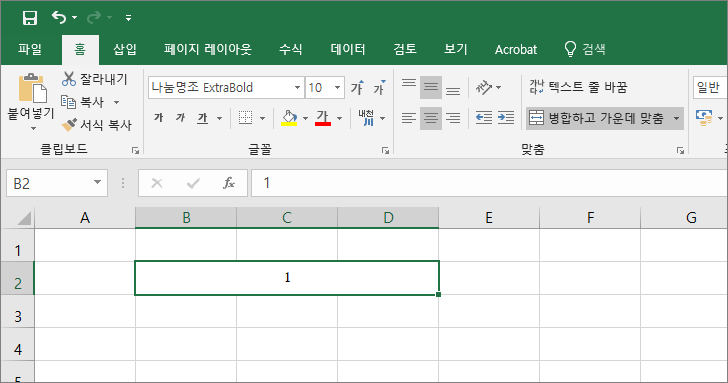Apply the yellow fill color bucket
The image size is (728, 383).
(289, 118)
